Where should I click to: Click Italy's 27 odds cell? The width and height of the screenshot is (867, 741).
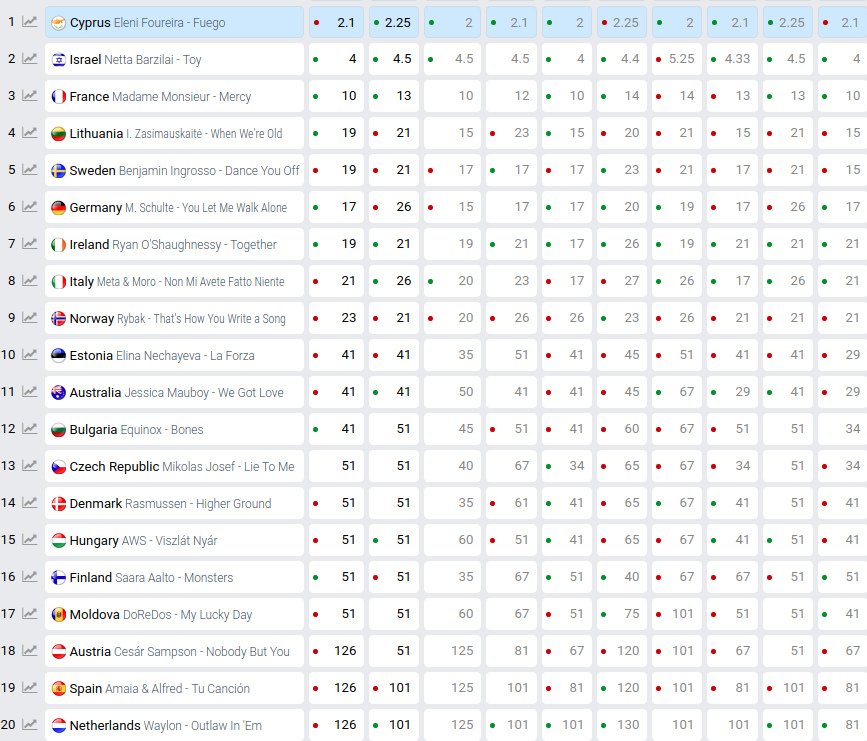coord(622,281)
